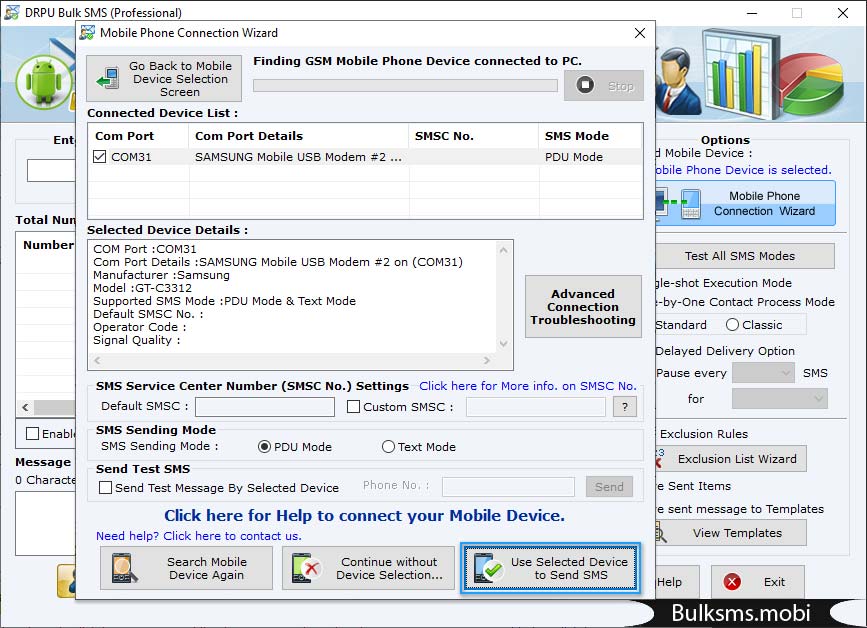This screenshot has width=867, height=628.
Task: Open Exclusion List Wizard in main window
Action: pyautogui.click(x=730, y=459)
